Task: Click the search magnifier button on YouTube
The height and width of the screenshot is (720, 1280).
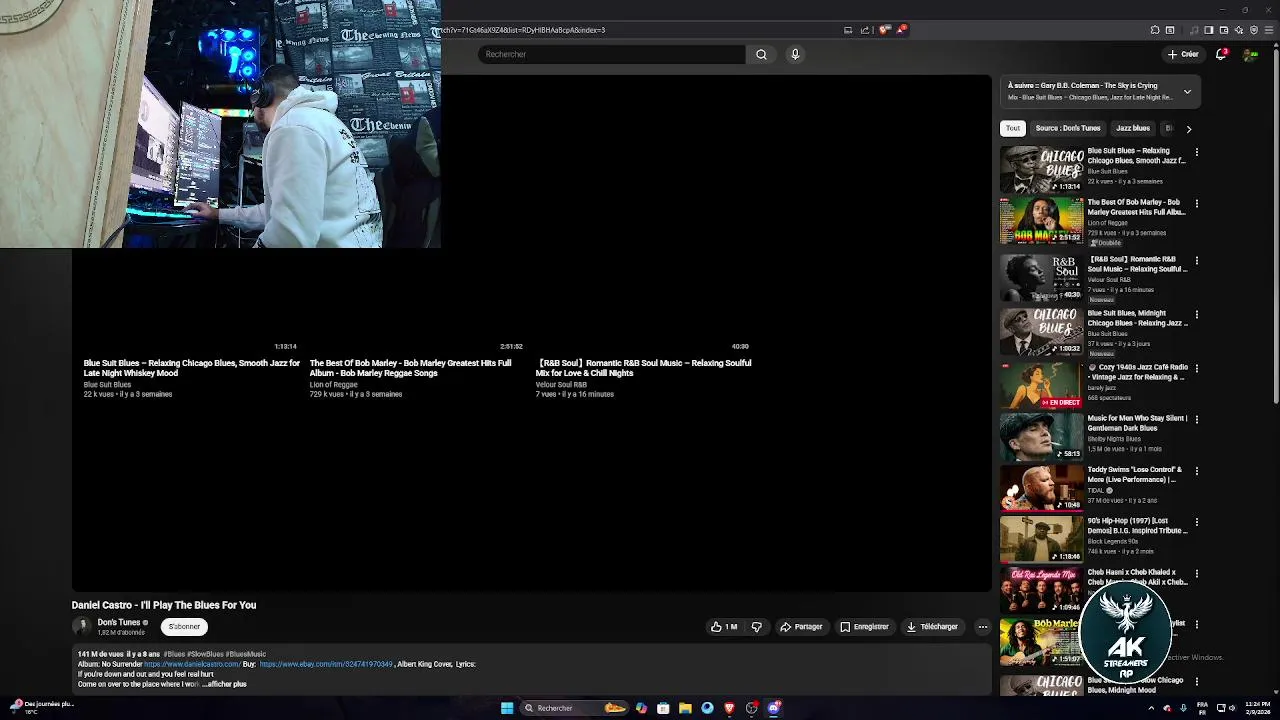Action: click(761, 54)
